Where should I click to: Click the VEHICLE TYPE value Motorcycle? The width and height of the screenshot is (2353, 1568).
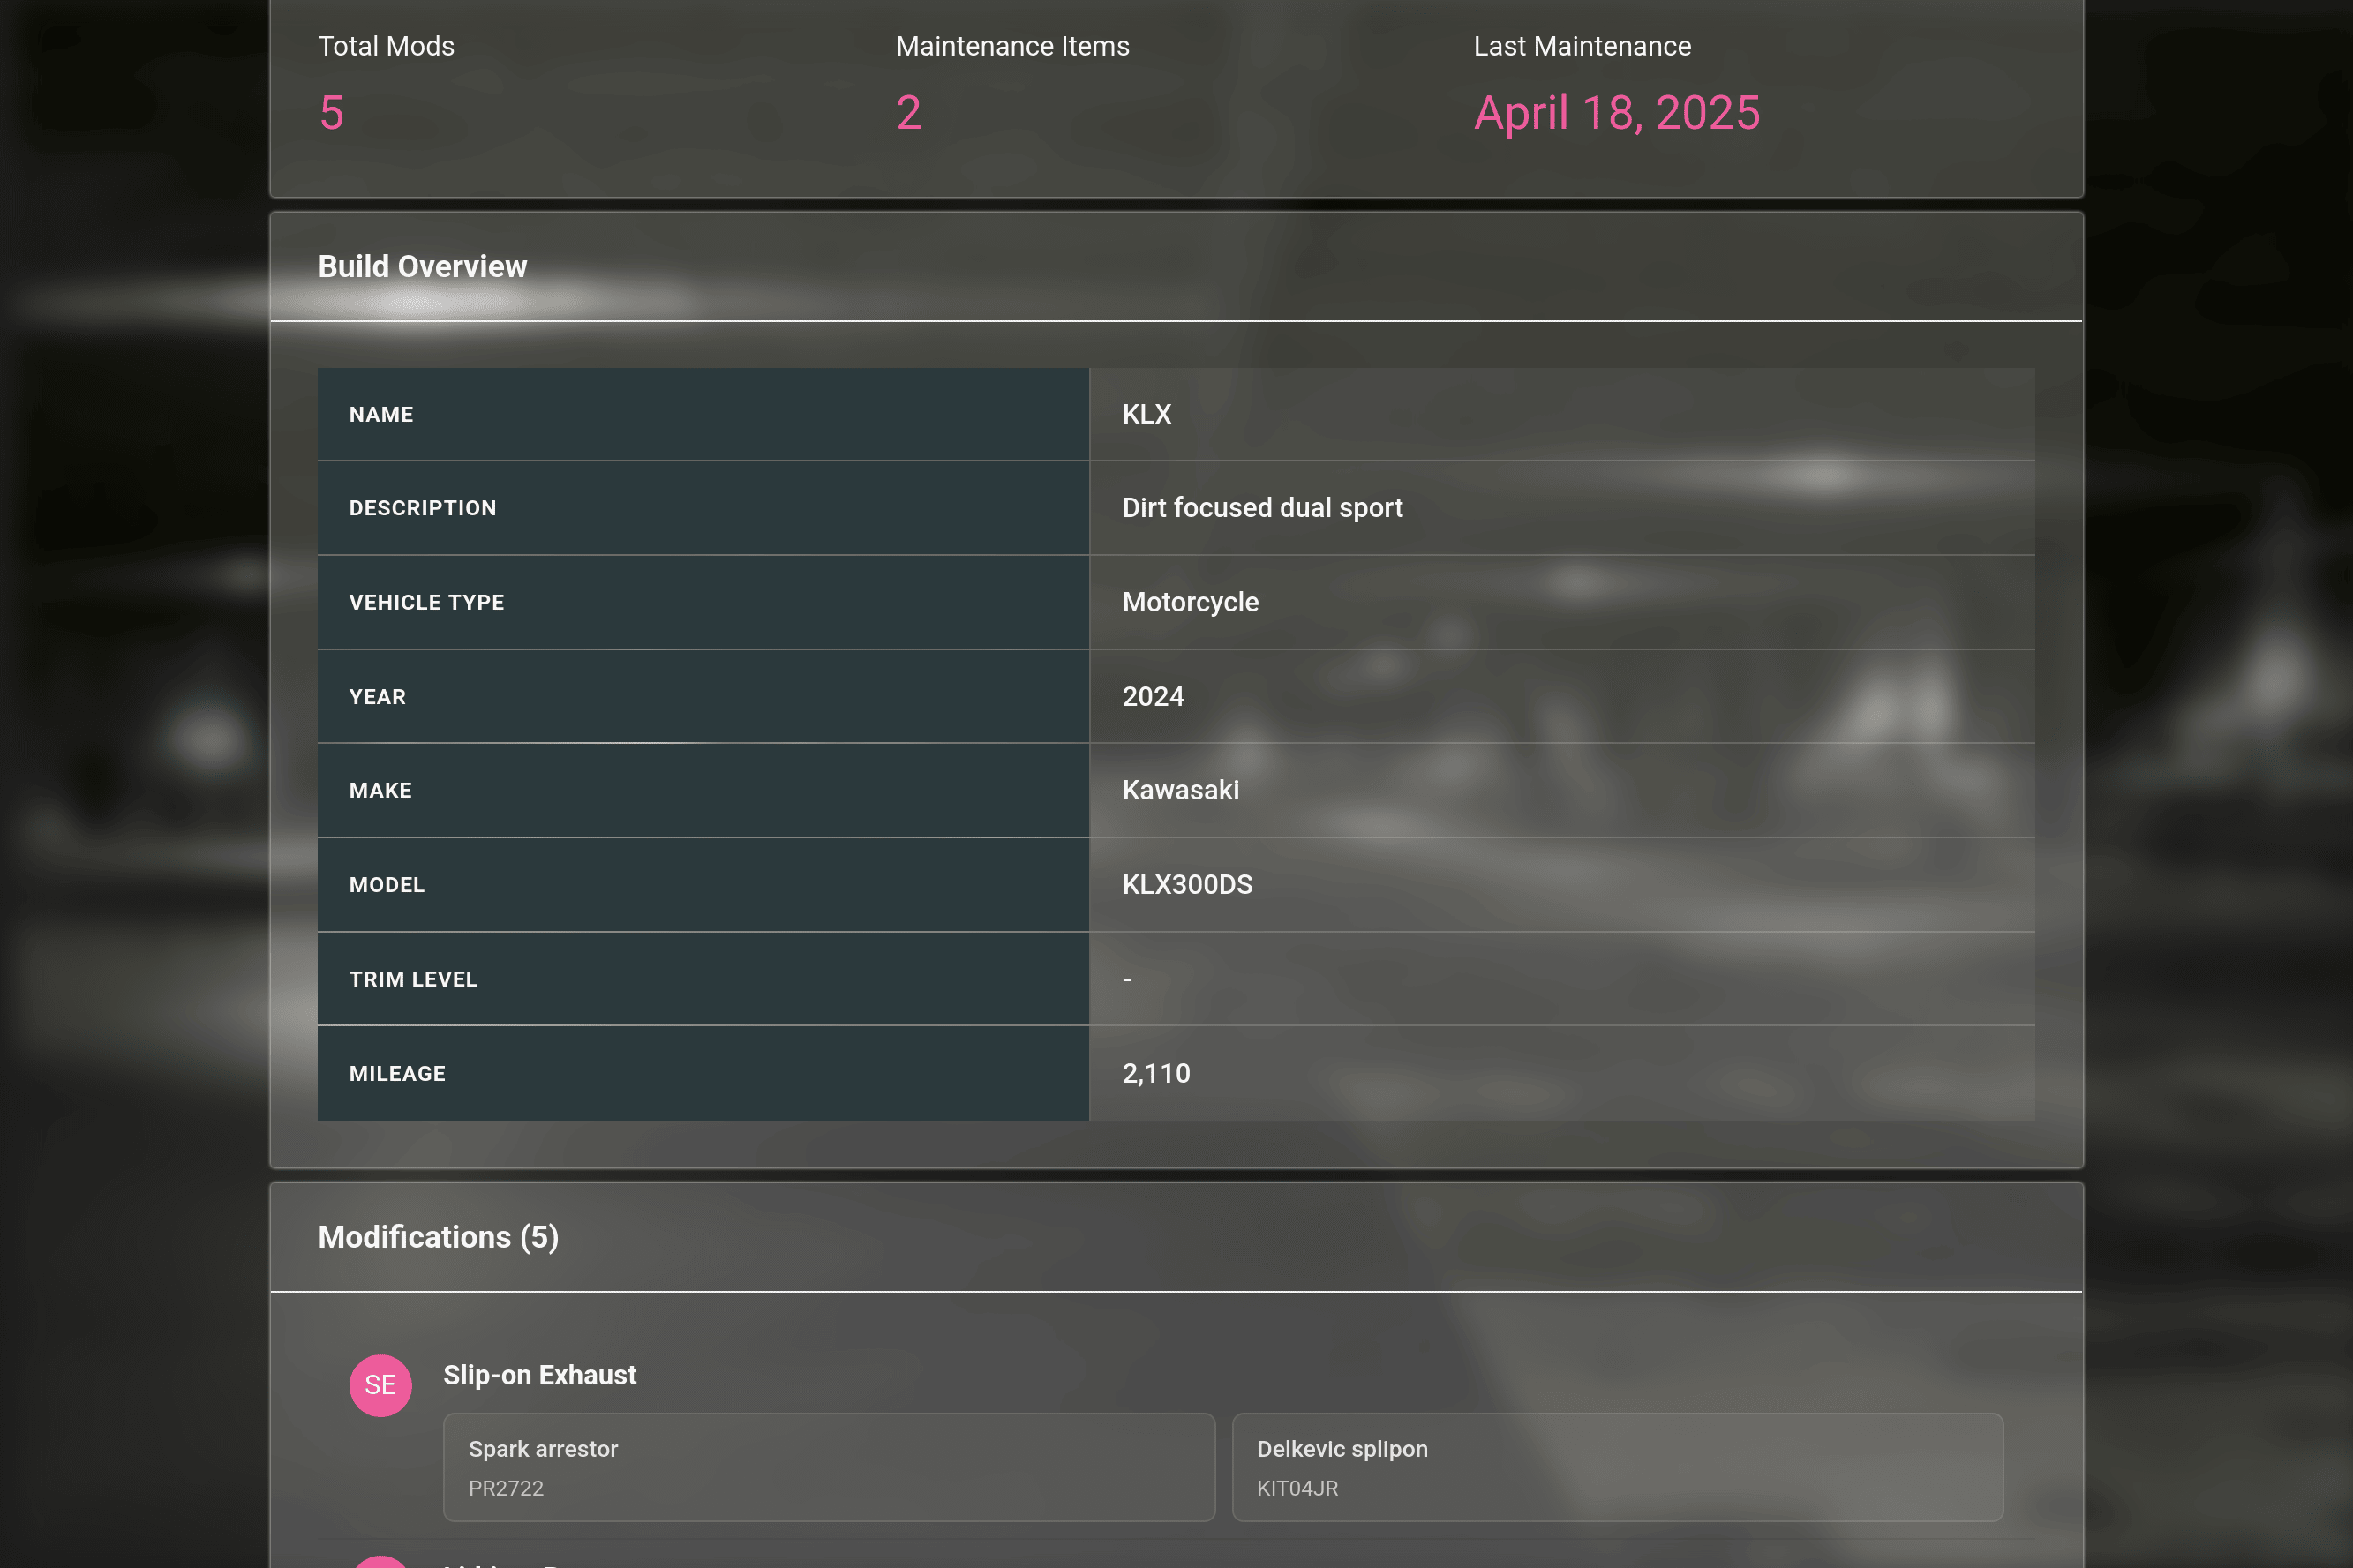1190,601
